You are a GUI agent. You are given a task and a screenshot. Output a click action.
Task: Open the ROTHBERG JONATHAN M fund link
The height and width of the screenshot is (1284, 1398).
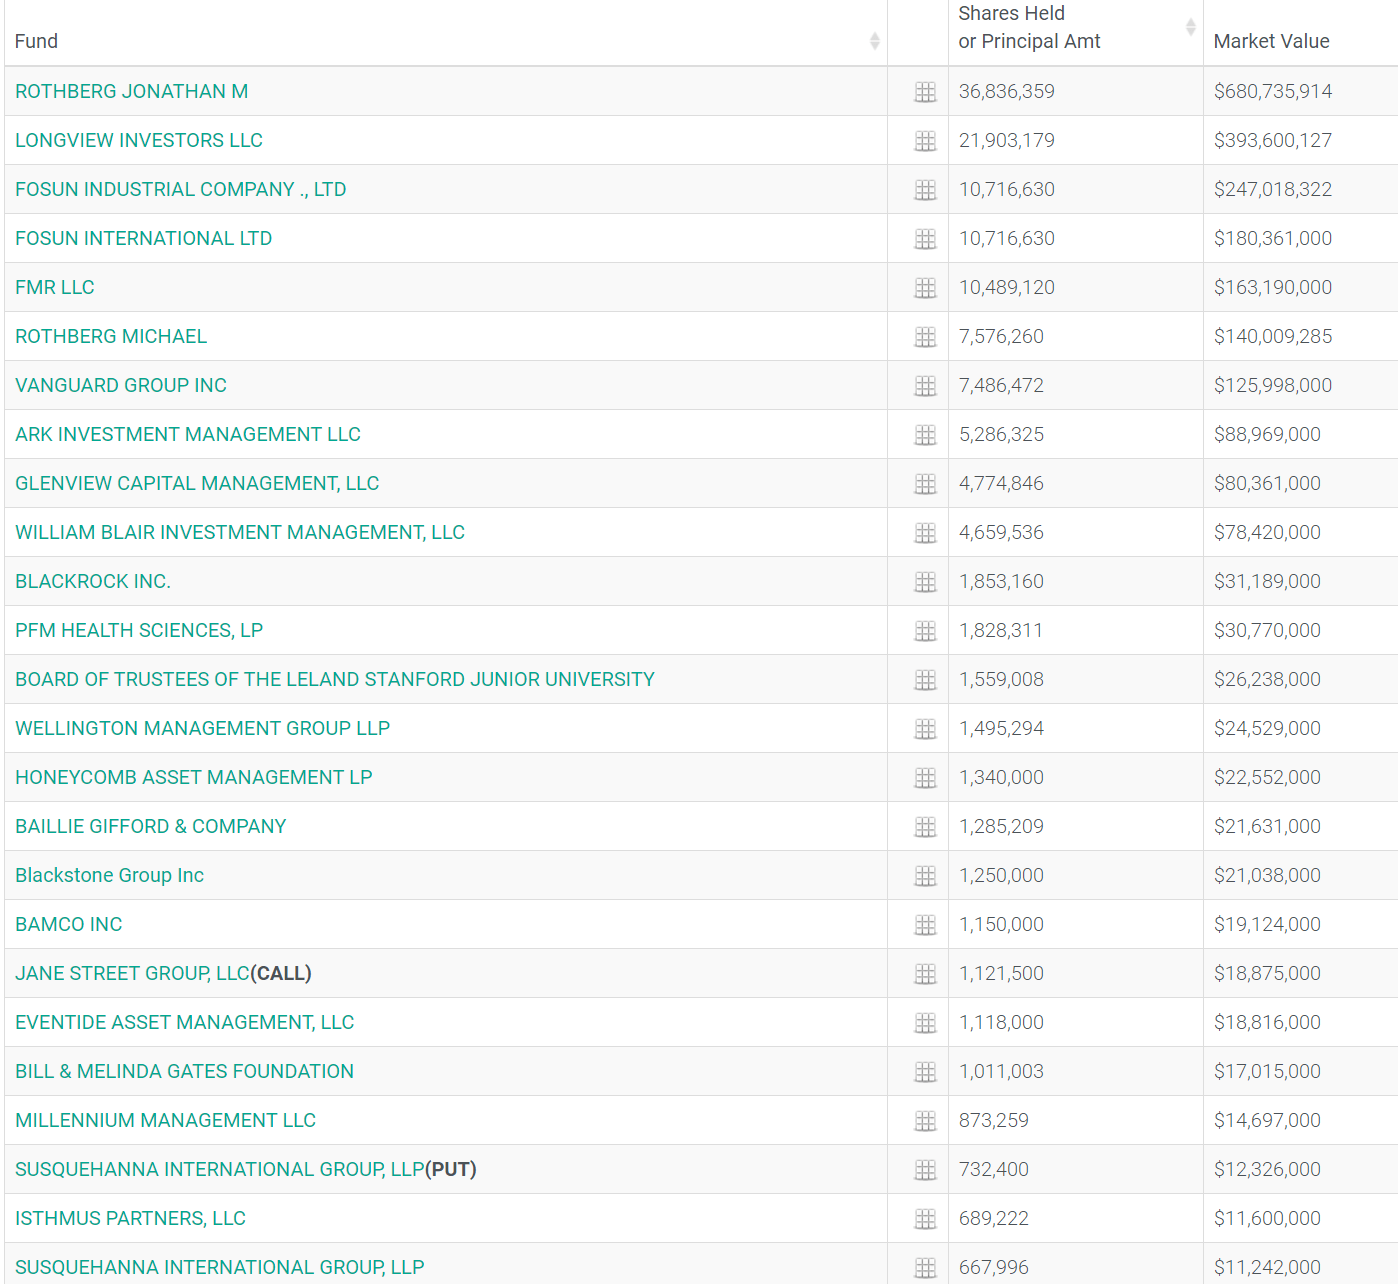point(132,91)
